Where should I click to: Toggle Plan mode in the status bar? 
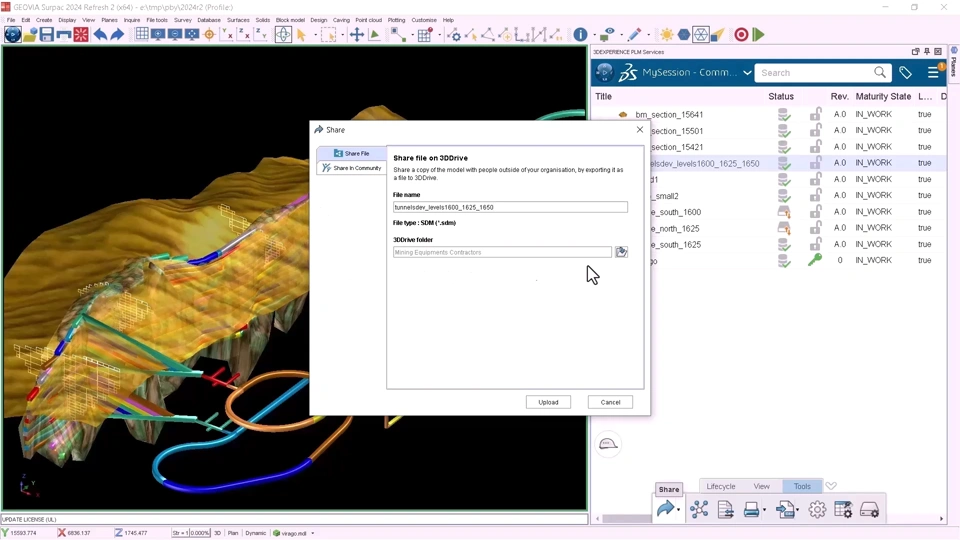click(x=233, y=533)
